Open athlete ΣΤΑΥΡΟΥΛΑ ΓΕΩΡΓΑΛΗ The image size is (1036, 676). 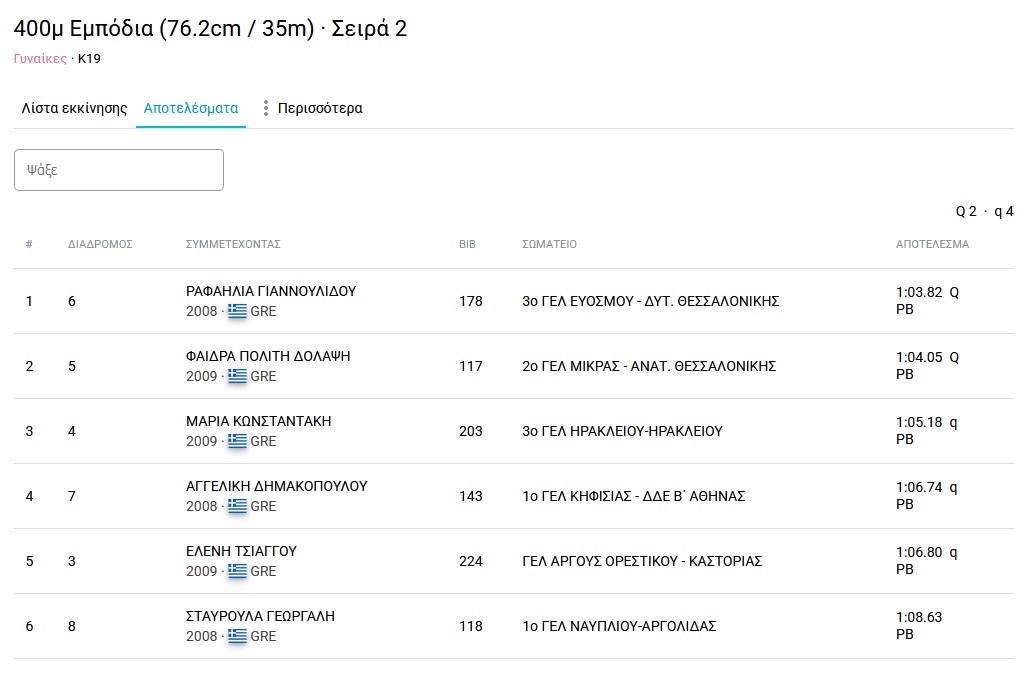pos(260,616)
